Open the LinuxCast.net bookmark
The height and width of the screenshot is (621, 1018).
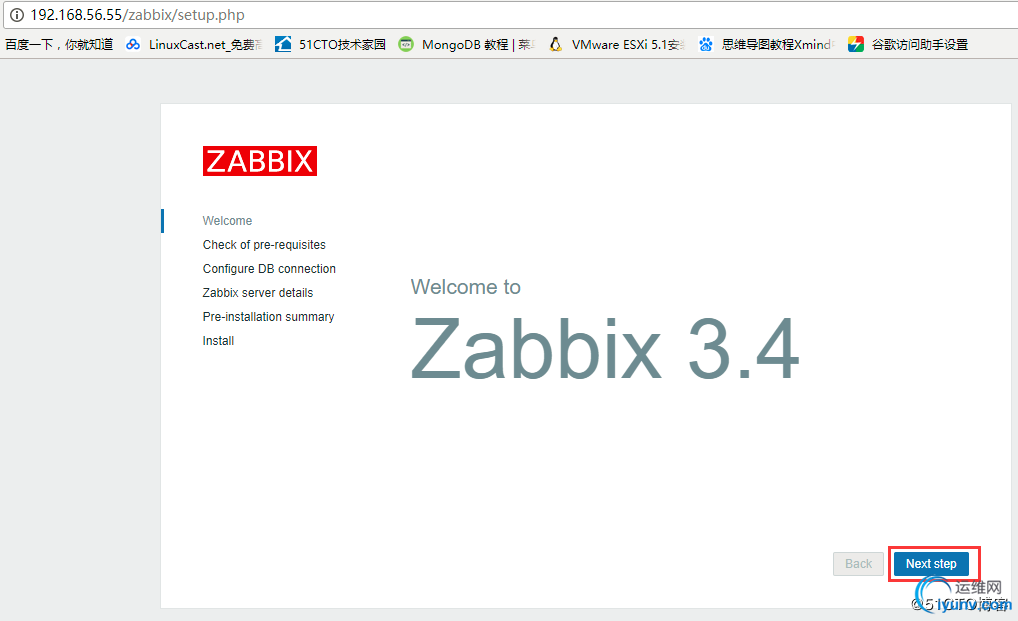click(205, 44)
